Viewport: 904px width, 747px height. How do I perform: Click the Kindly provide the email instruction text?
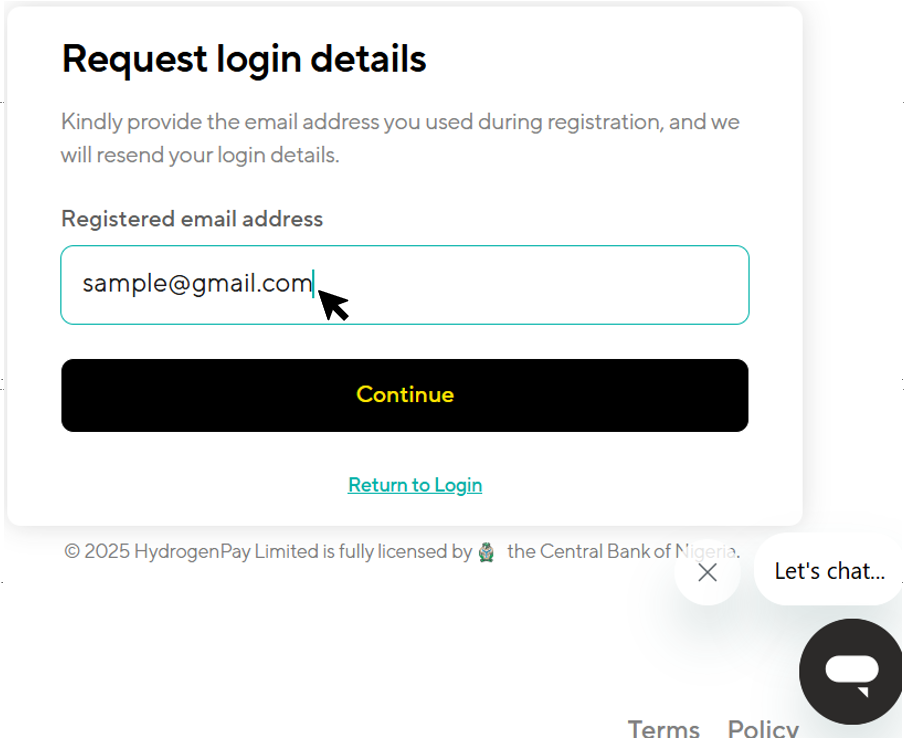point(400,138)
